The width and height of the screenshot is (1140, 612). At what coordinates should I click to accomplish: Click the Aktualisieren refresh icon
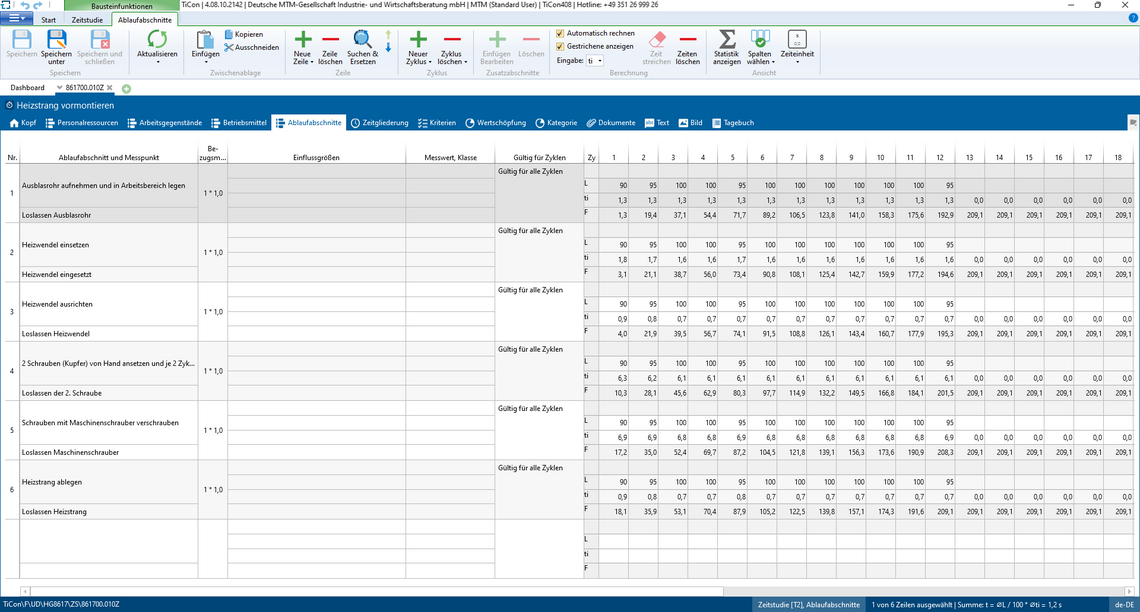click(157, 40)
